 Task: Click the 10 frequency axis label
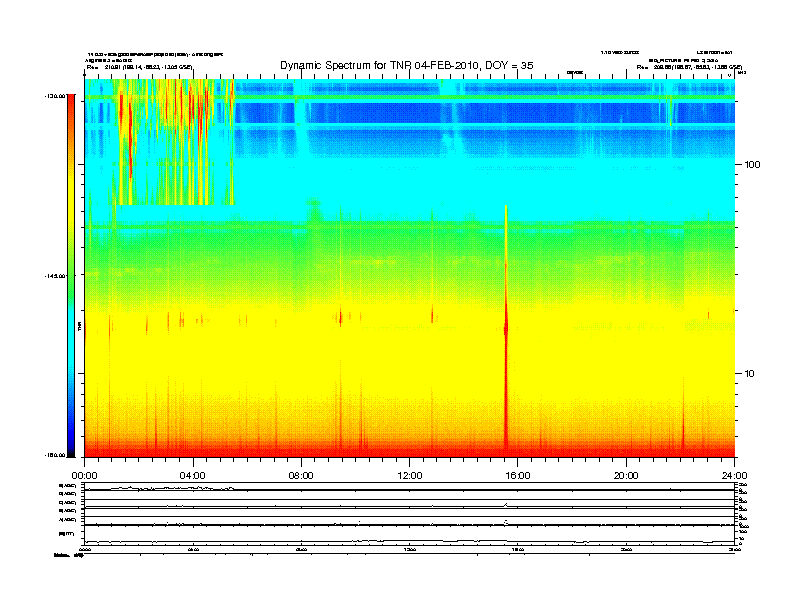[750, 374]
